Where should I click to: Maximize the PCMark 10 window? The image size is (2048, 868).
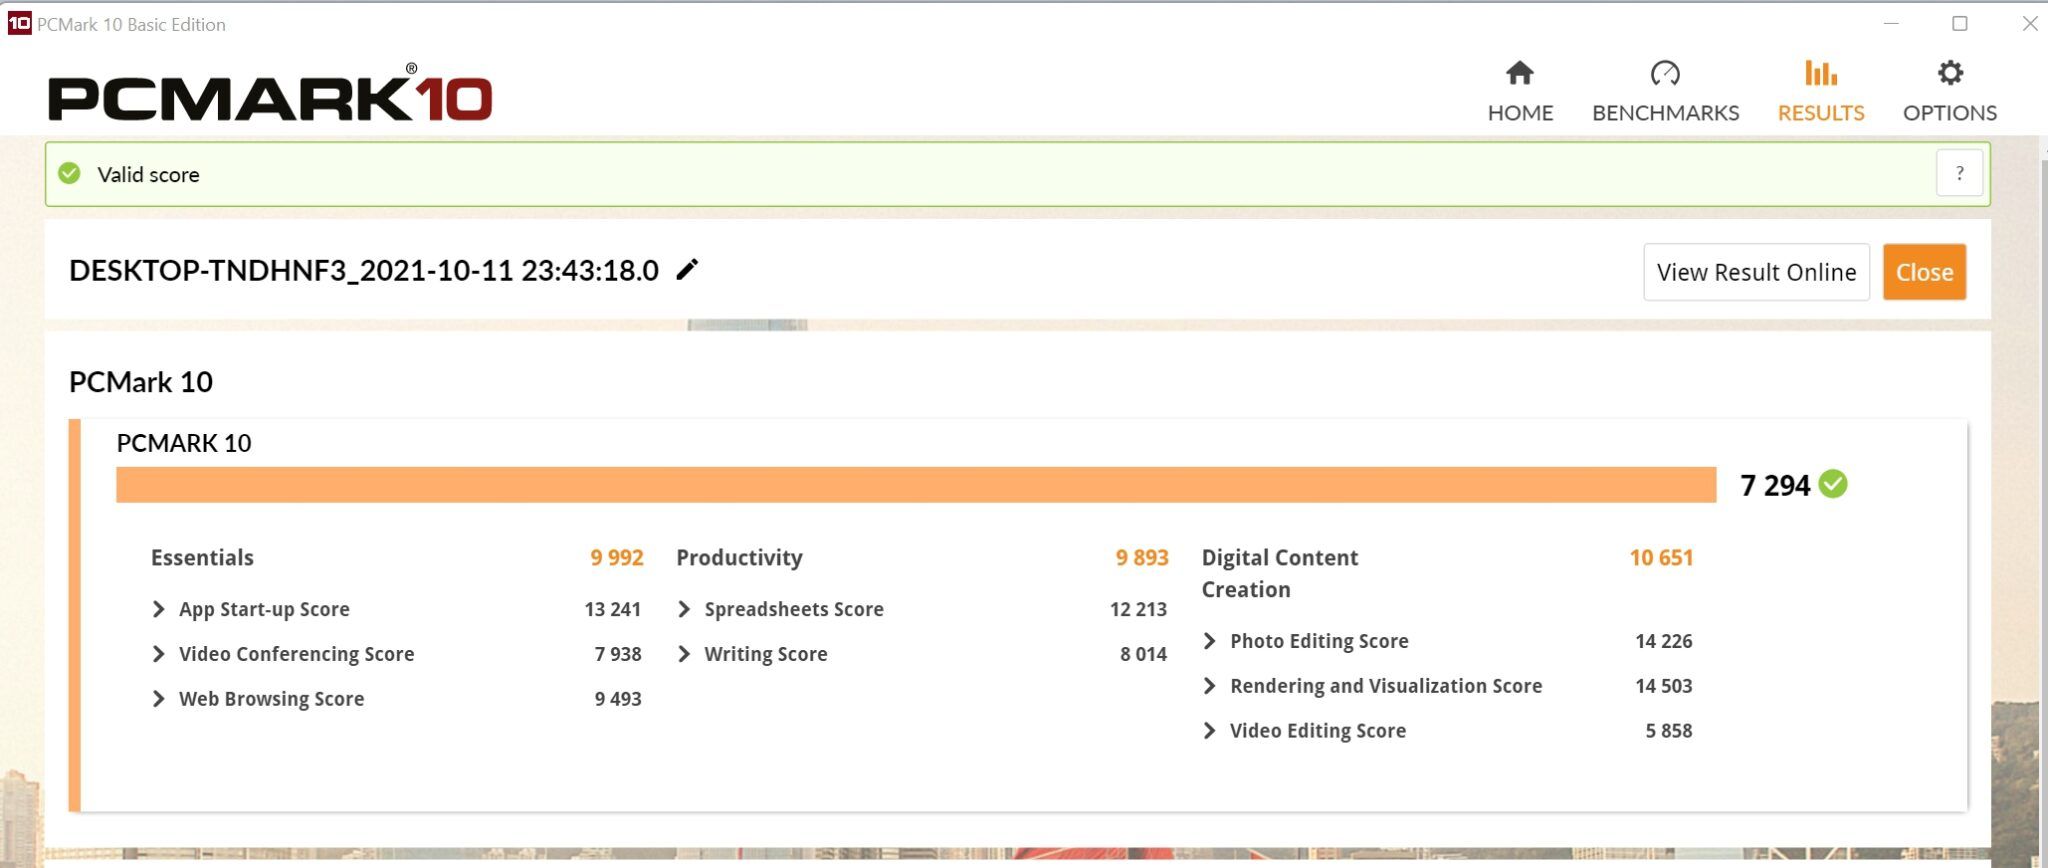click(1960, 23)
